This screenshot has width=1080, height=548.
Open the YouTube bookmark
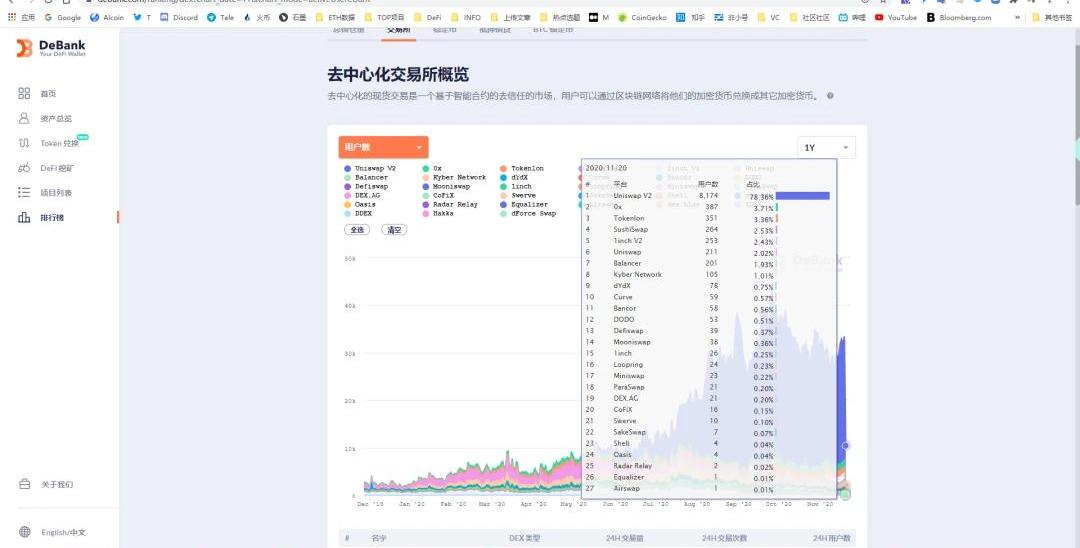click(x=895, y=17)
